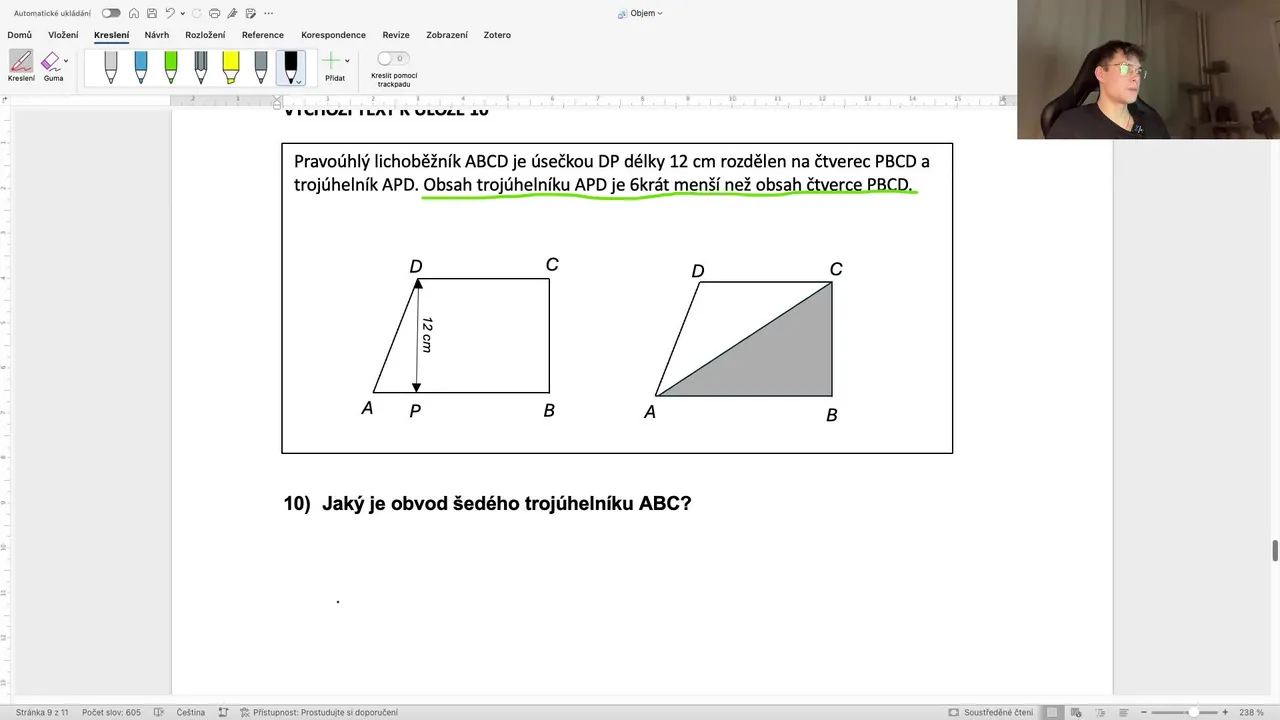Click the Undo arrow icon
This screenshot has width=1280, height=720.
click(170, 13)
